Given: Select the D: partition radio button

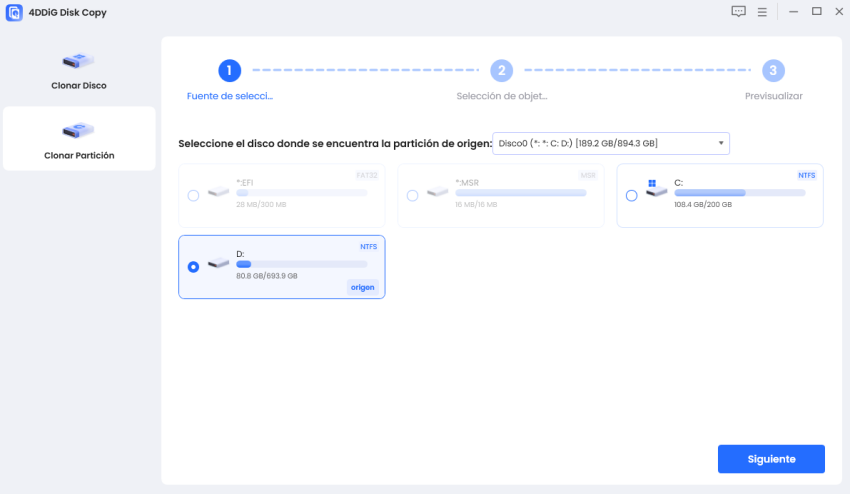Looking at the screenshot, I should coord(193,267).
